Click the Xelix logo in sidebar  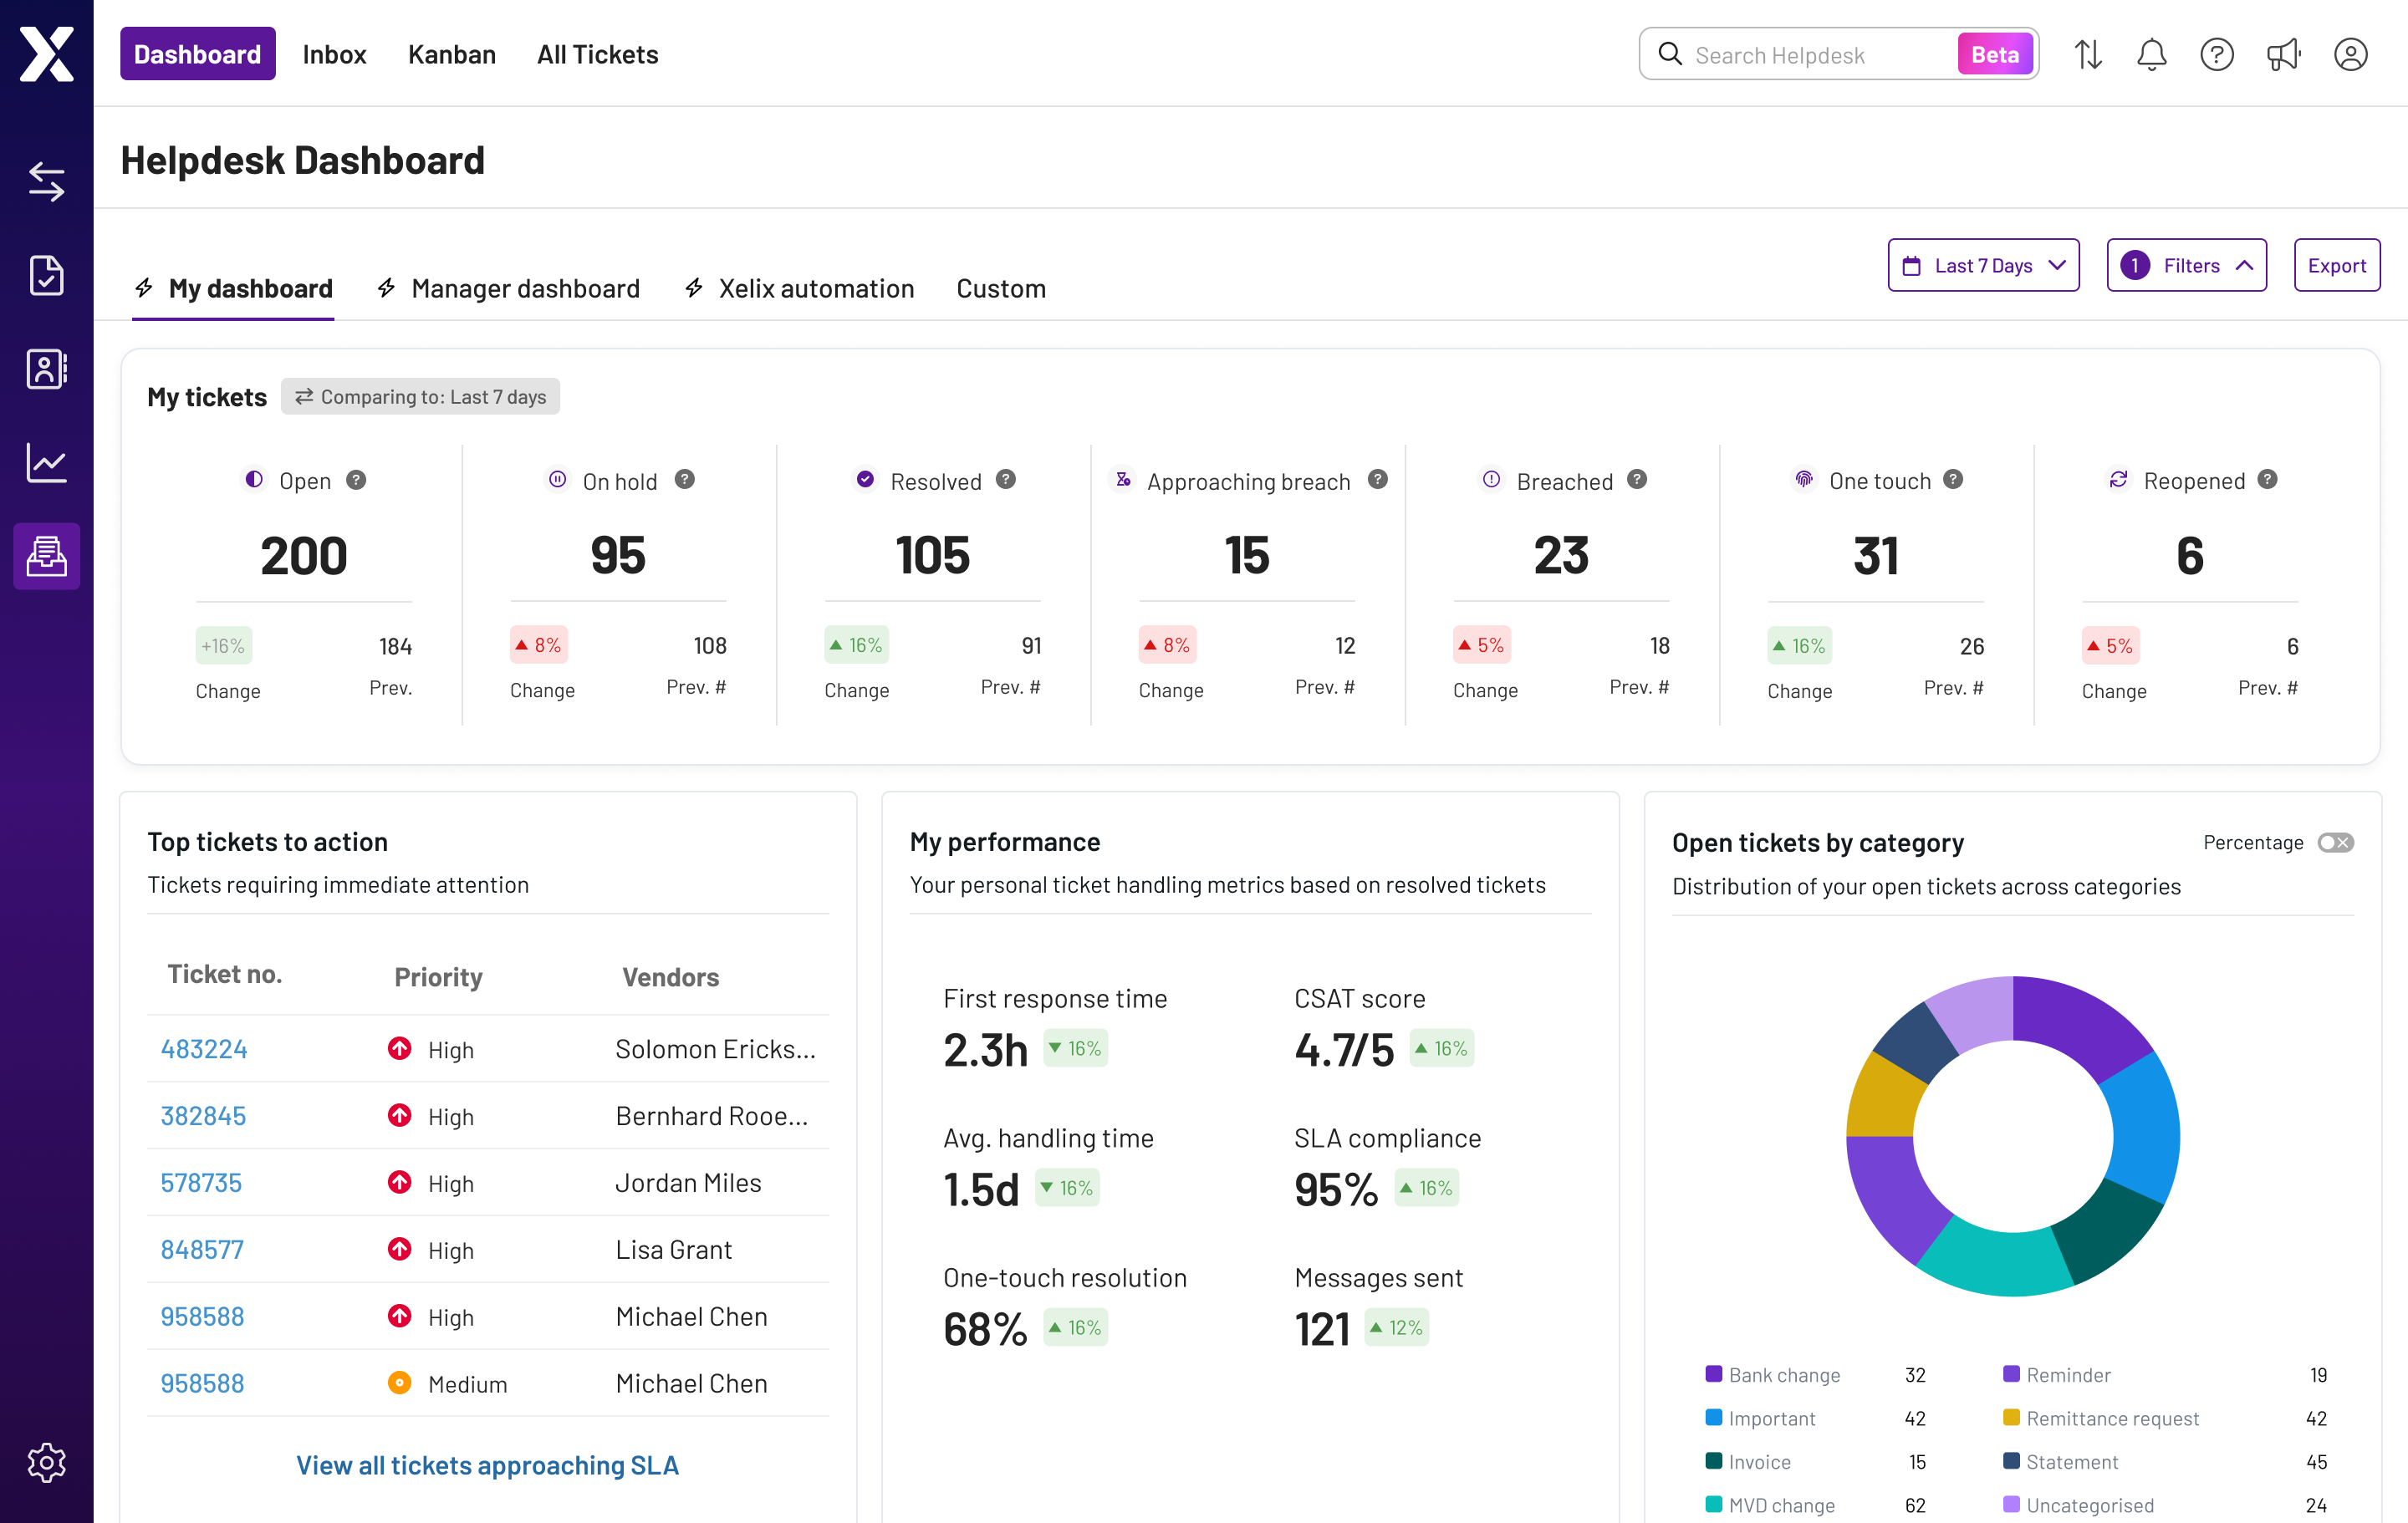click(46, 54)
